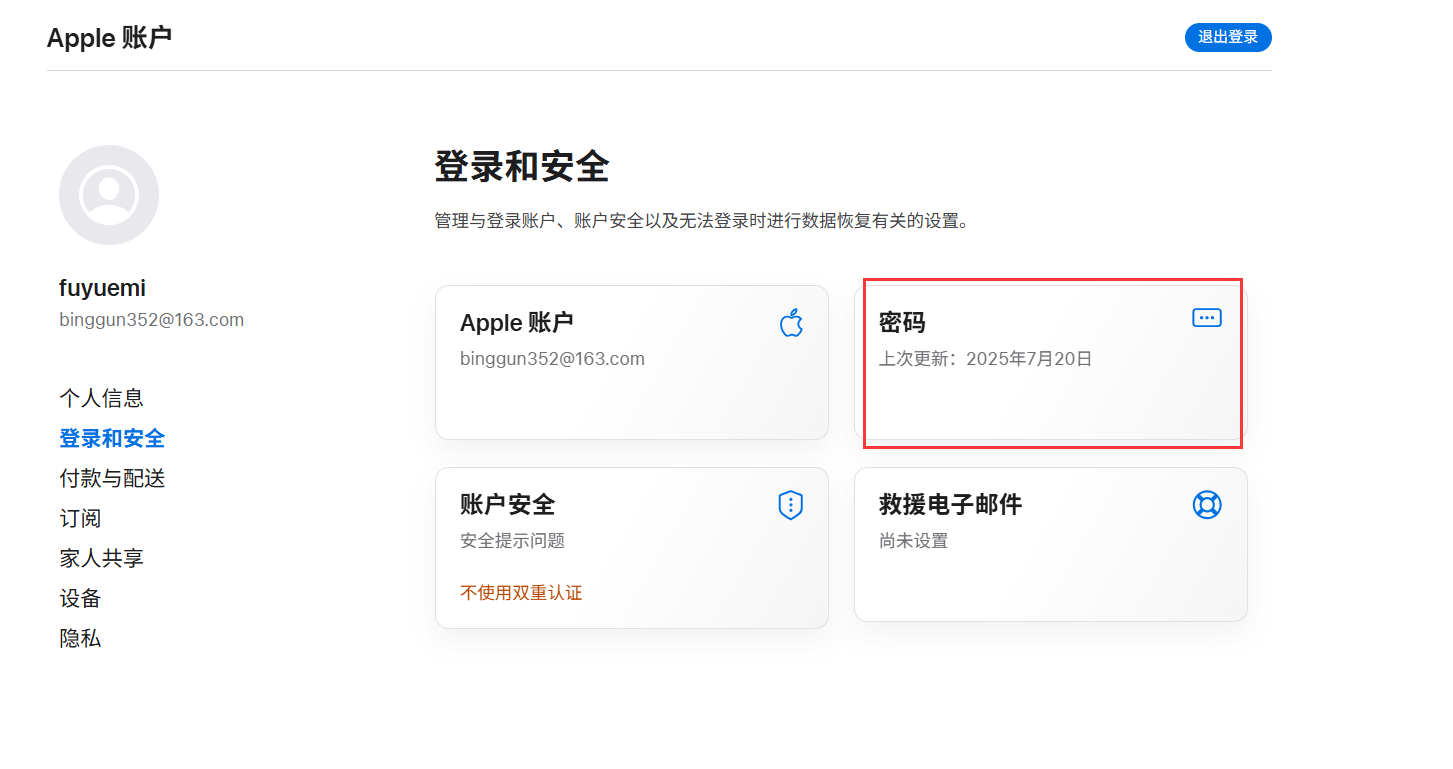The width and height of the screenshot is (1453, 769).
Task: Open 家人共享 in the sidebar
Action: 101,558
